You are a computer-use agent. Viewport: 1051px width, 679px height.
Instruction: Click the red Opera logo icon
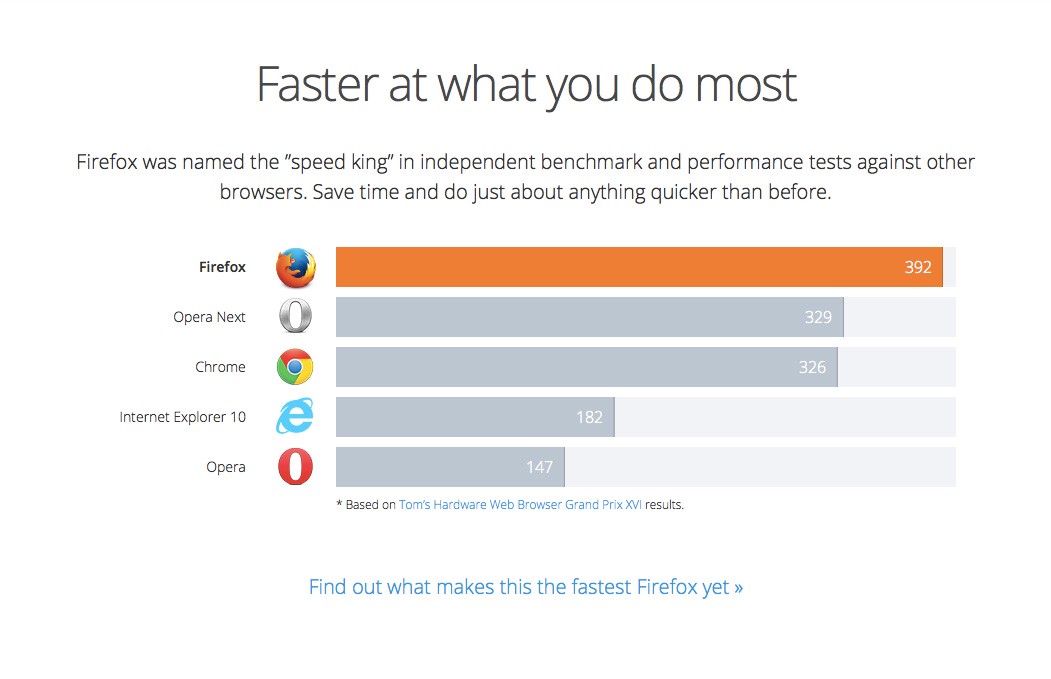296,467
